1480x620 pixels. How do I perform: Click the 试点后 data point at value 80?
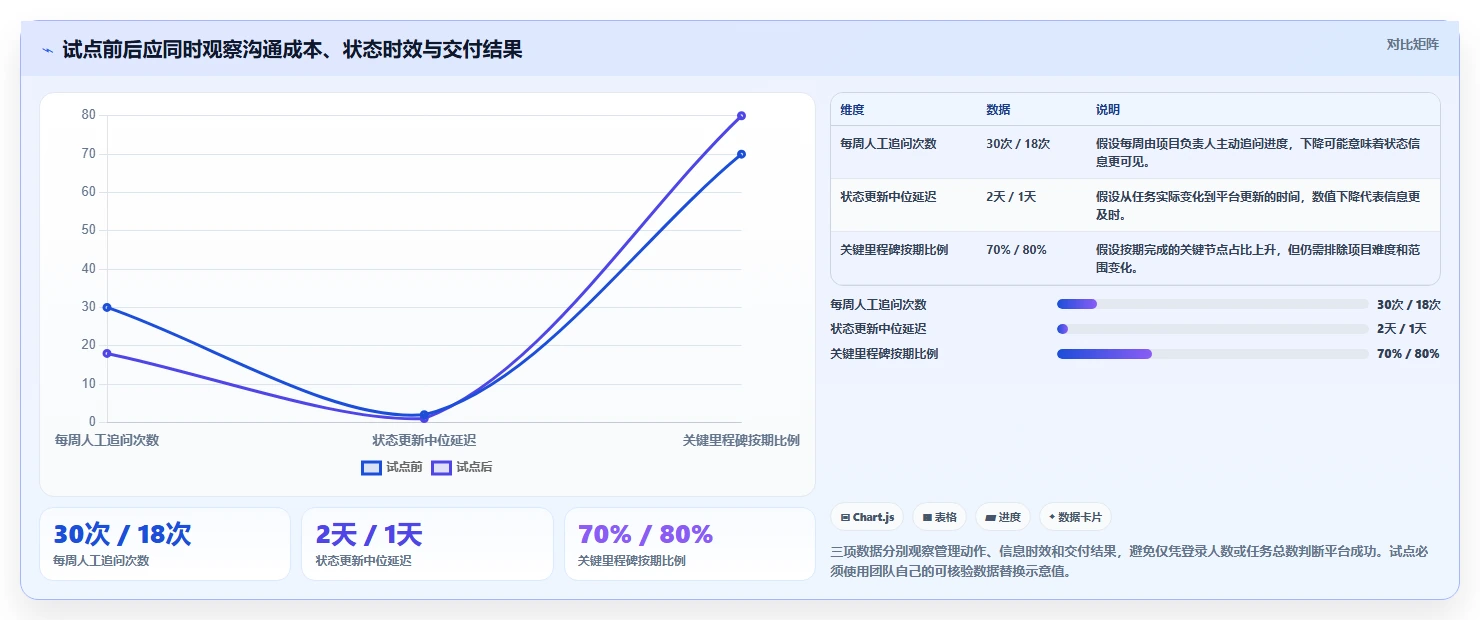[x=741, y=115]
